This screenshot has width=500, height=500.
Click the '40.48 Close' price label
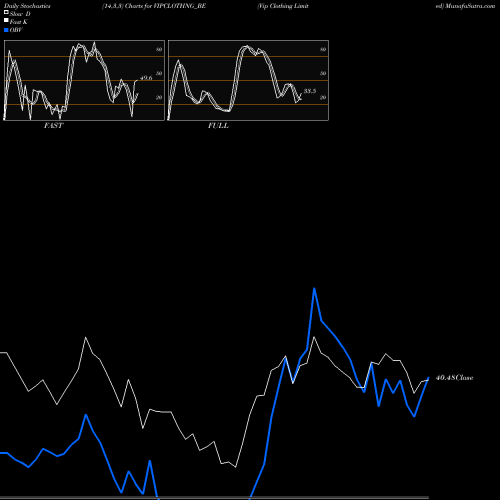point(454,378)
